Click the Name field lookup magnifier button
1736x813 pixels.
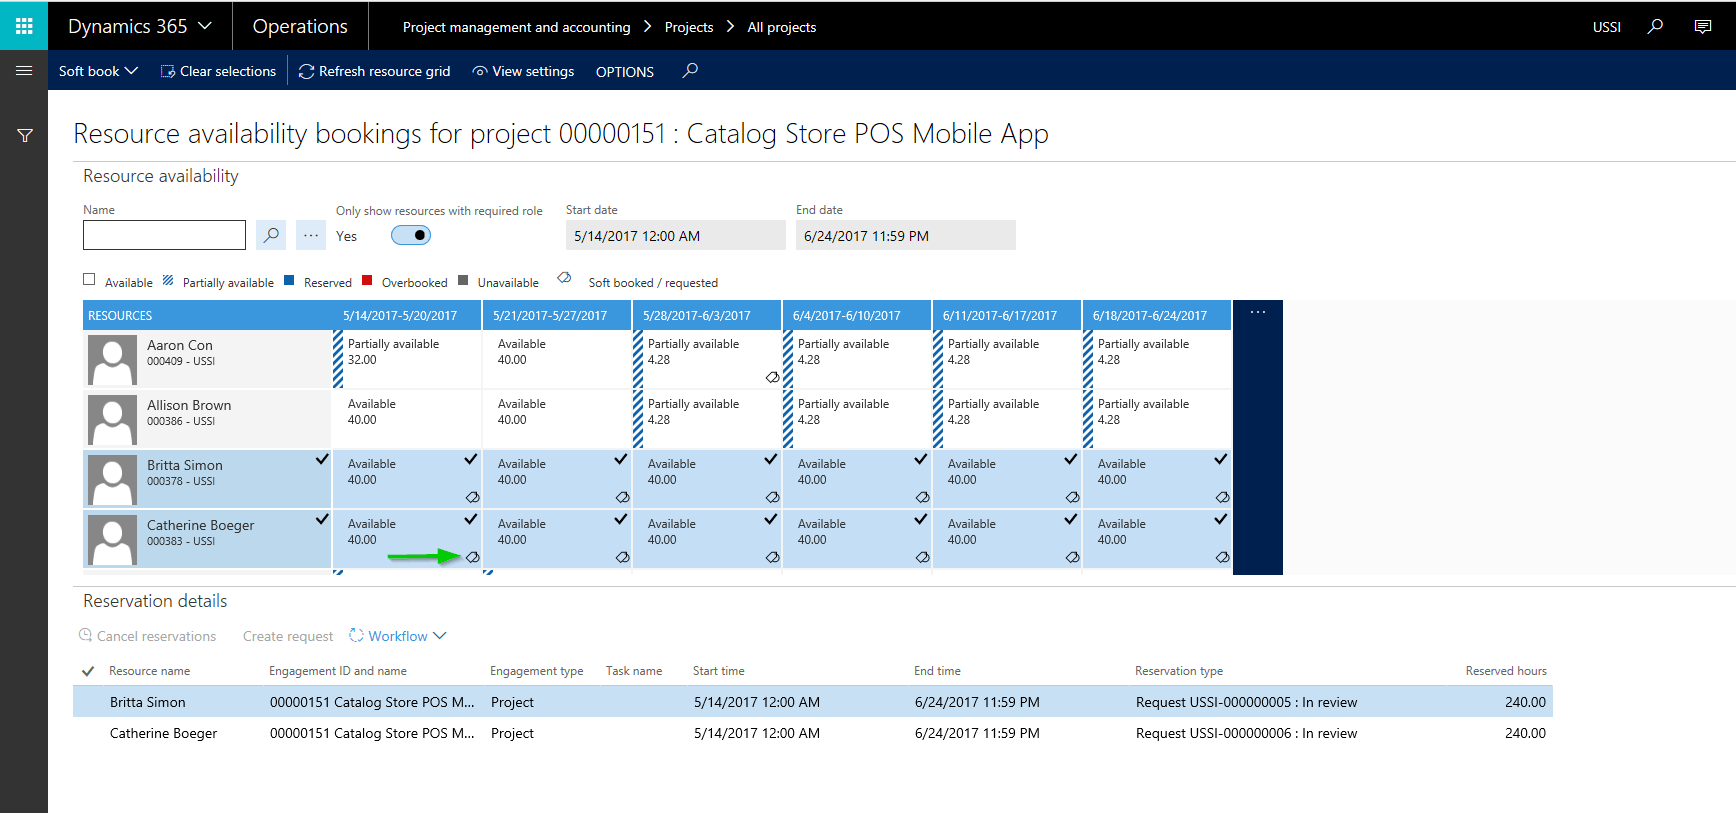(271, 236)
